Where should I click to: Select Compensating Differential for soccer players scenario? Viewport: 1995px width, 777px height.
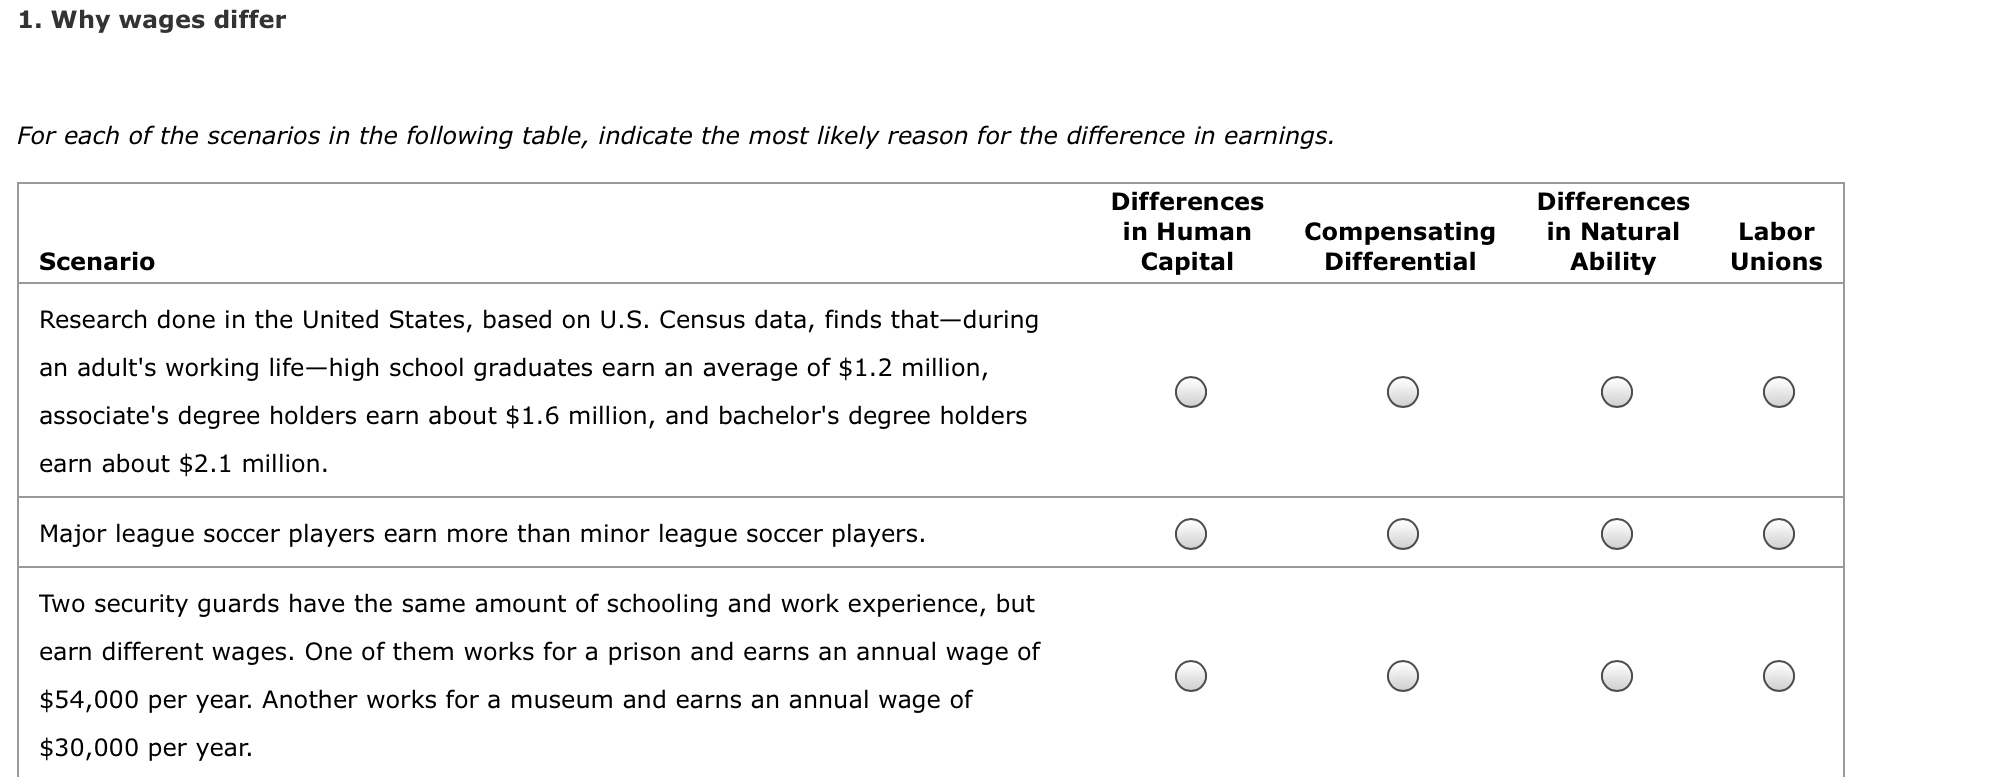pyautogui.click(x=1405, y=535)
